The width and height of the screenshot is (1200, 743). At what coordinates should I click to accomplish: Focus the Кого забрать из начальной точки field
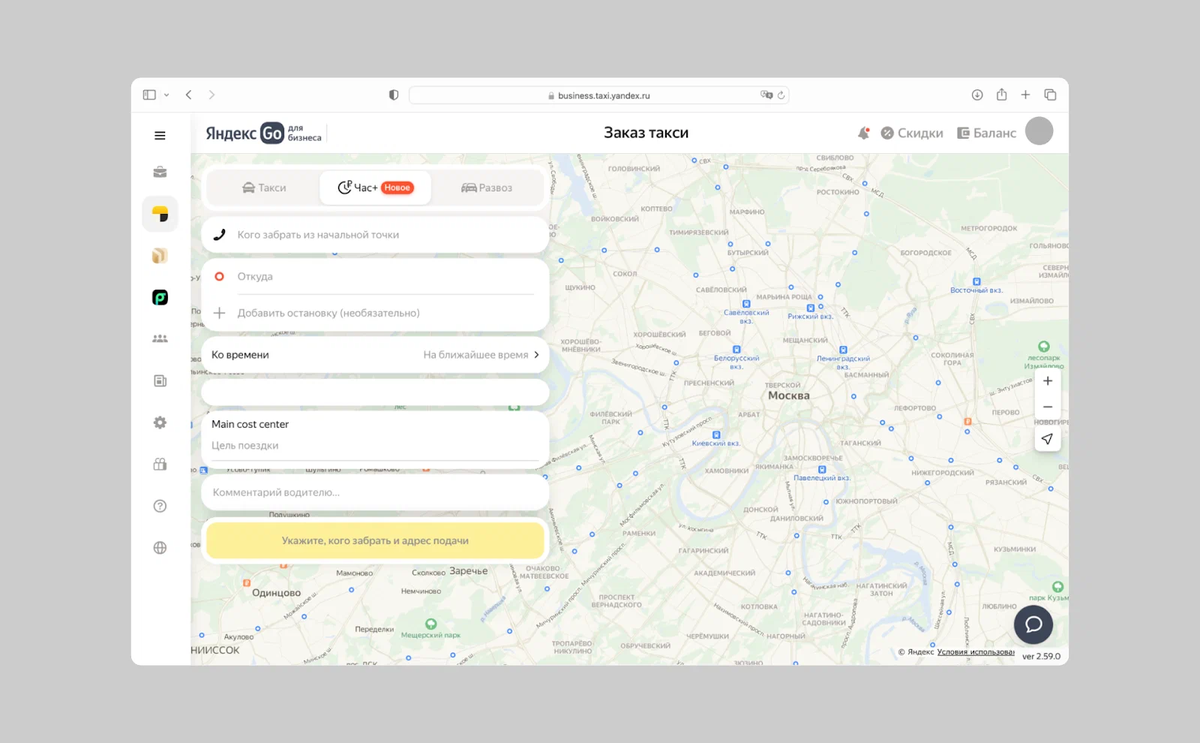pos(375,235)
